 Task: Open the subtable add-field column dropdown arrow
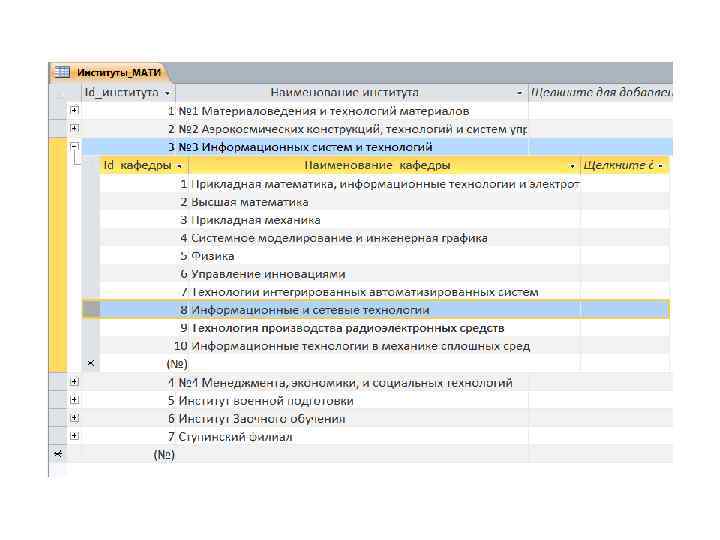[x=661, y=166]
